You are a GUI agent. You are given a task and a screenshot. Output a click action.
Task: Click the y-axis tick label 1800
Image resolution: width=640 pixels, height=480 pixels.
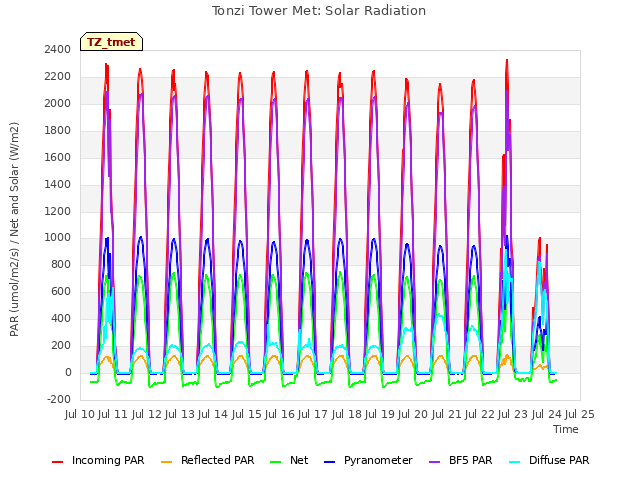58,130
